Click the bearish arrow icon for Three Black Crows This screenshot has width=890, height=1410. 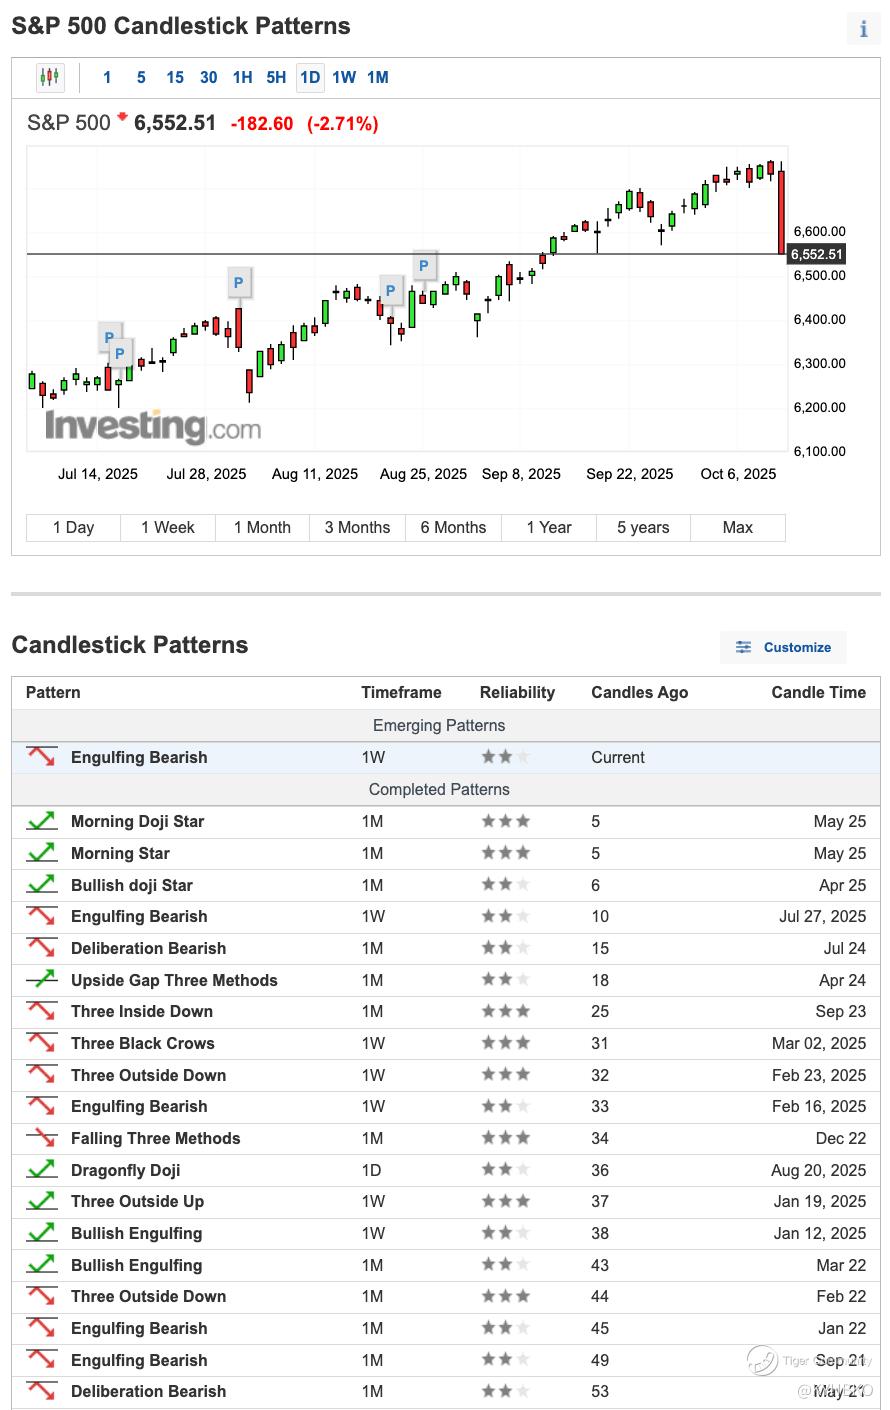click(41, 1043)
